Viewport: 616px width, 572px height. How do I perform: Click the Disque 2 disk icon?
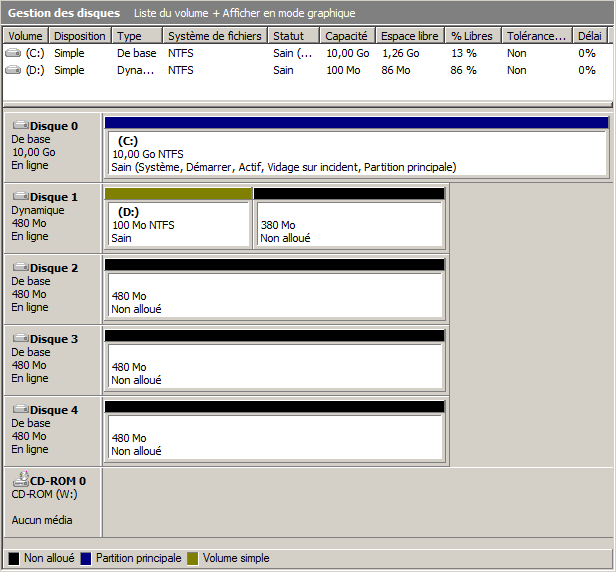point(20,268)
